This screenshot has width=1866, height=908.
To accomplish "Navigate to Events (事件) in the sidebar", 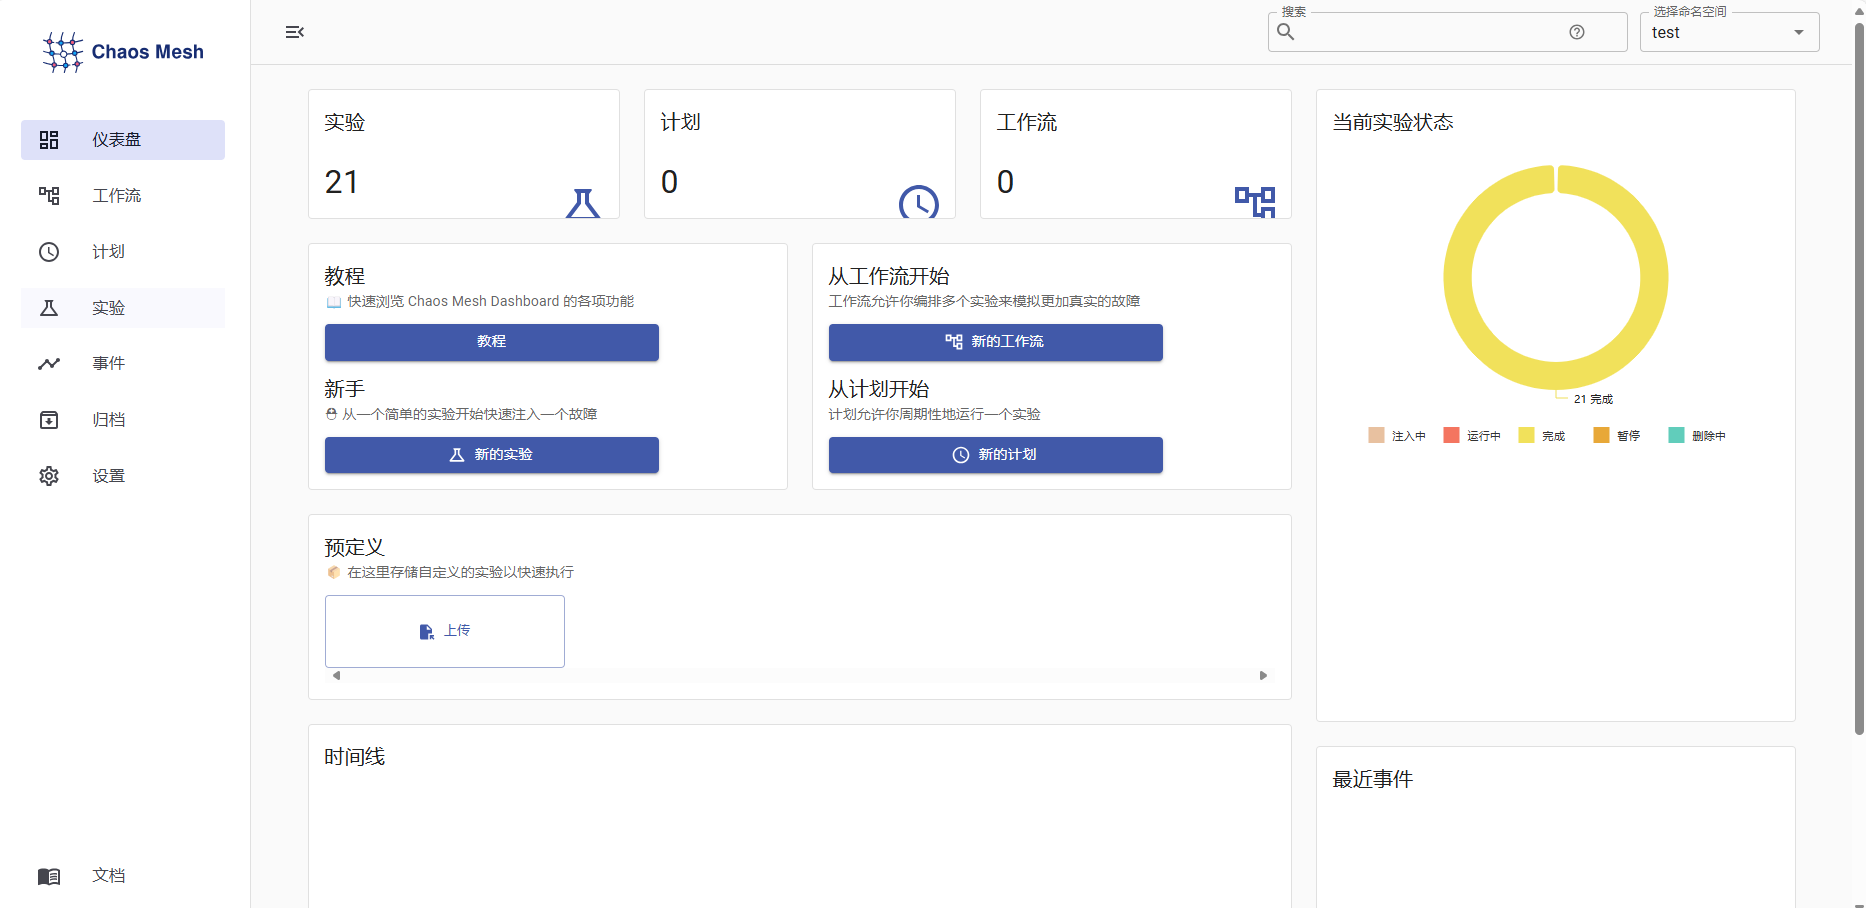I will pos(123,364).
